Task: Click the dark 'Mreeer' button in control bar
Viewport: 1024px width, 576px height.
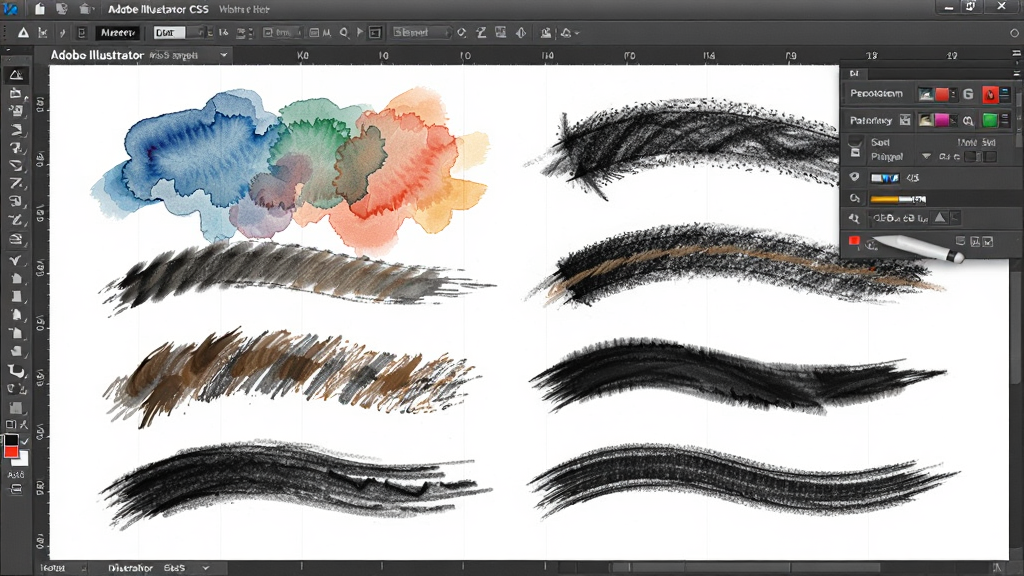Action: pyautogui.click(x=118, y=32)
